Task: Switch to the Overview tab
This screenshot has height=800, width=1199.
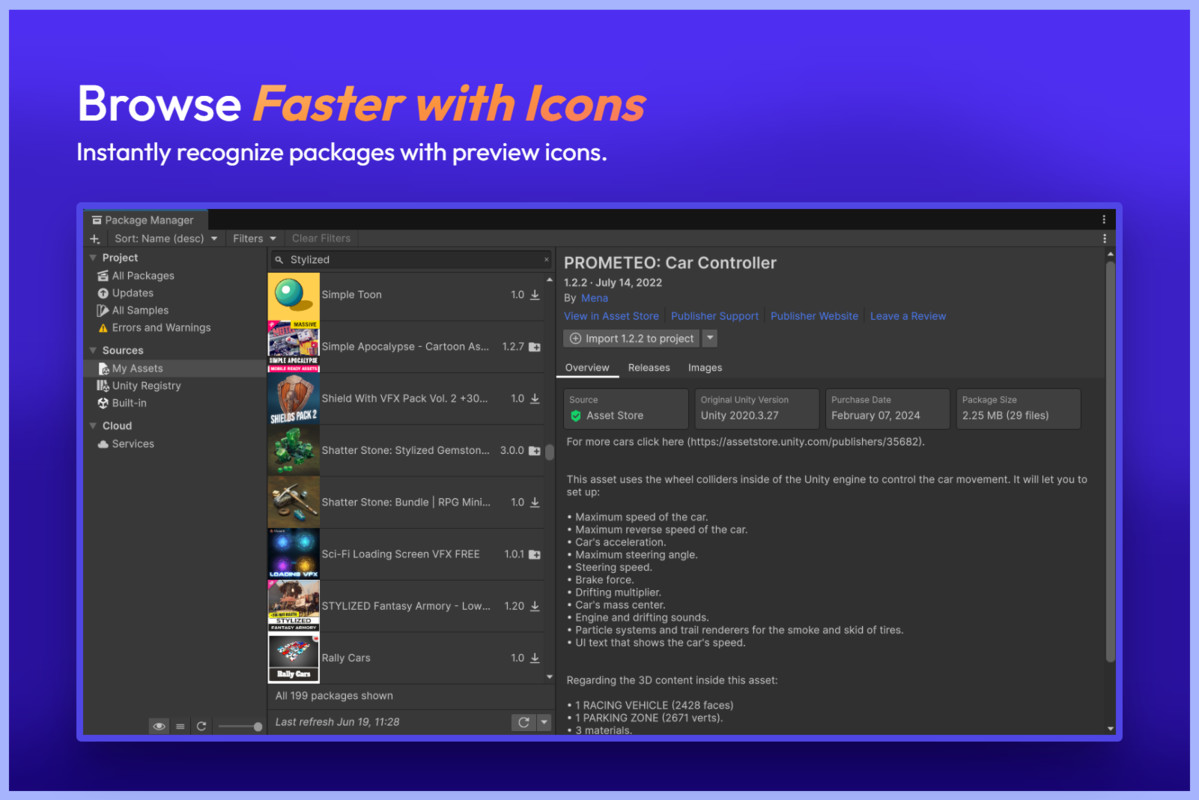Action: 587,368
